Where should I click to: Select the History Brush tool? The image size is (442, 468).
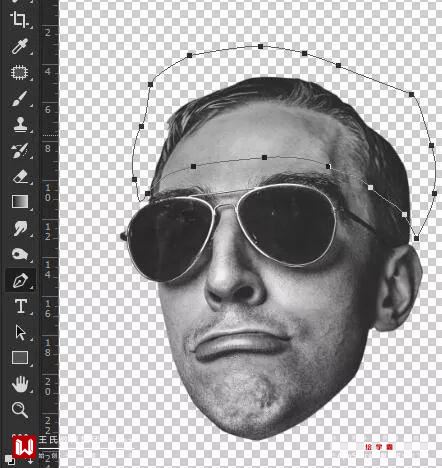(19, 150)
